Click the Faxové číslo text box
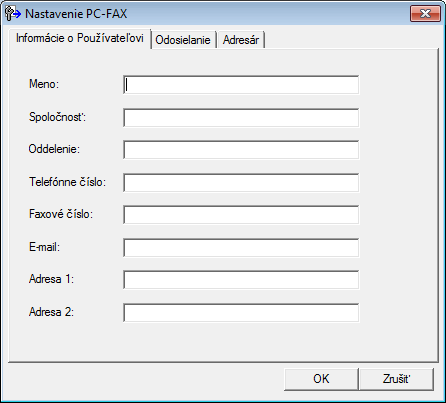This screenshot has height=403, width=446. (x=241, y=215)
